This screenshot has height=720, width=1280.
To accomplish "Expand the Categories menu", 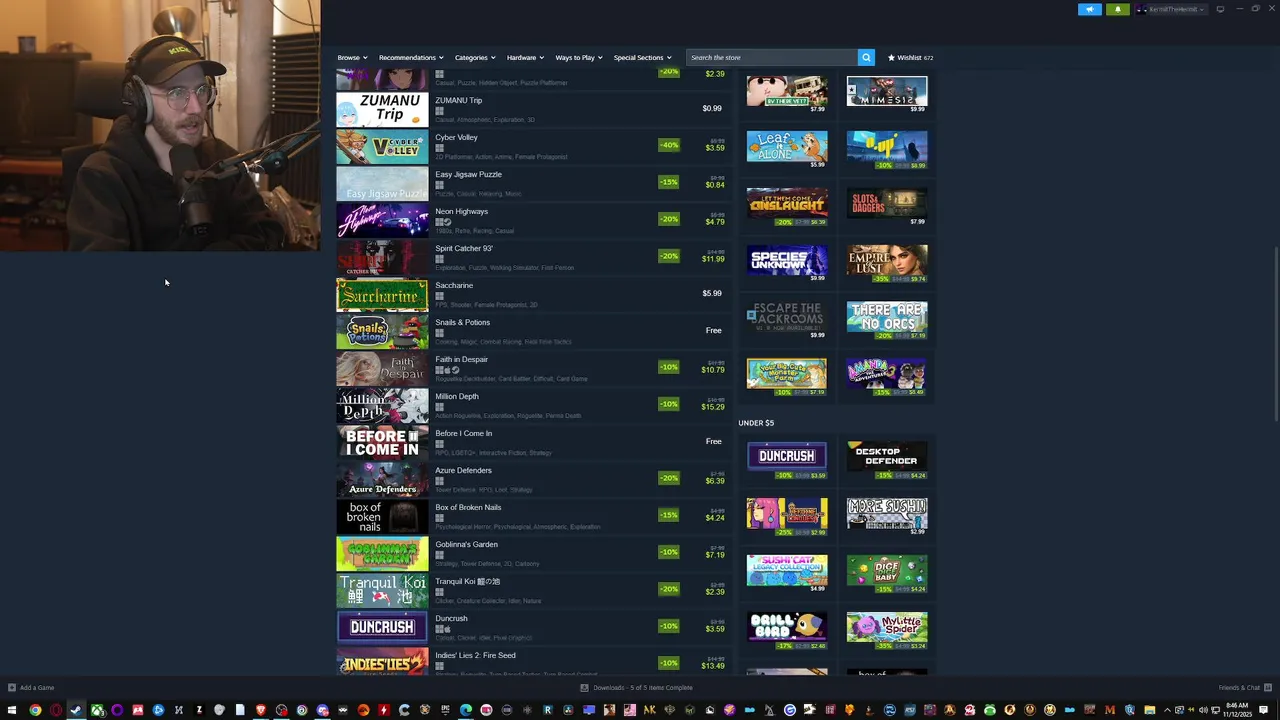I will [x=475, y=58].
